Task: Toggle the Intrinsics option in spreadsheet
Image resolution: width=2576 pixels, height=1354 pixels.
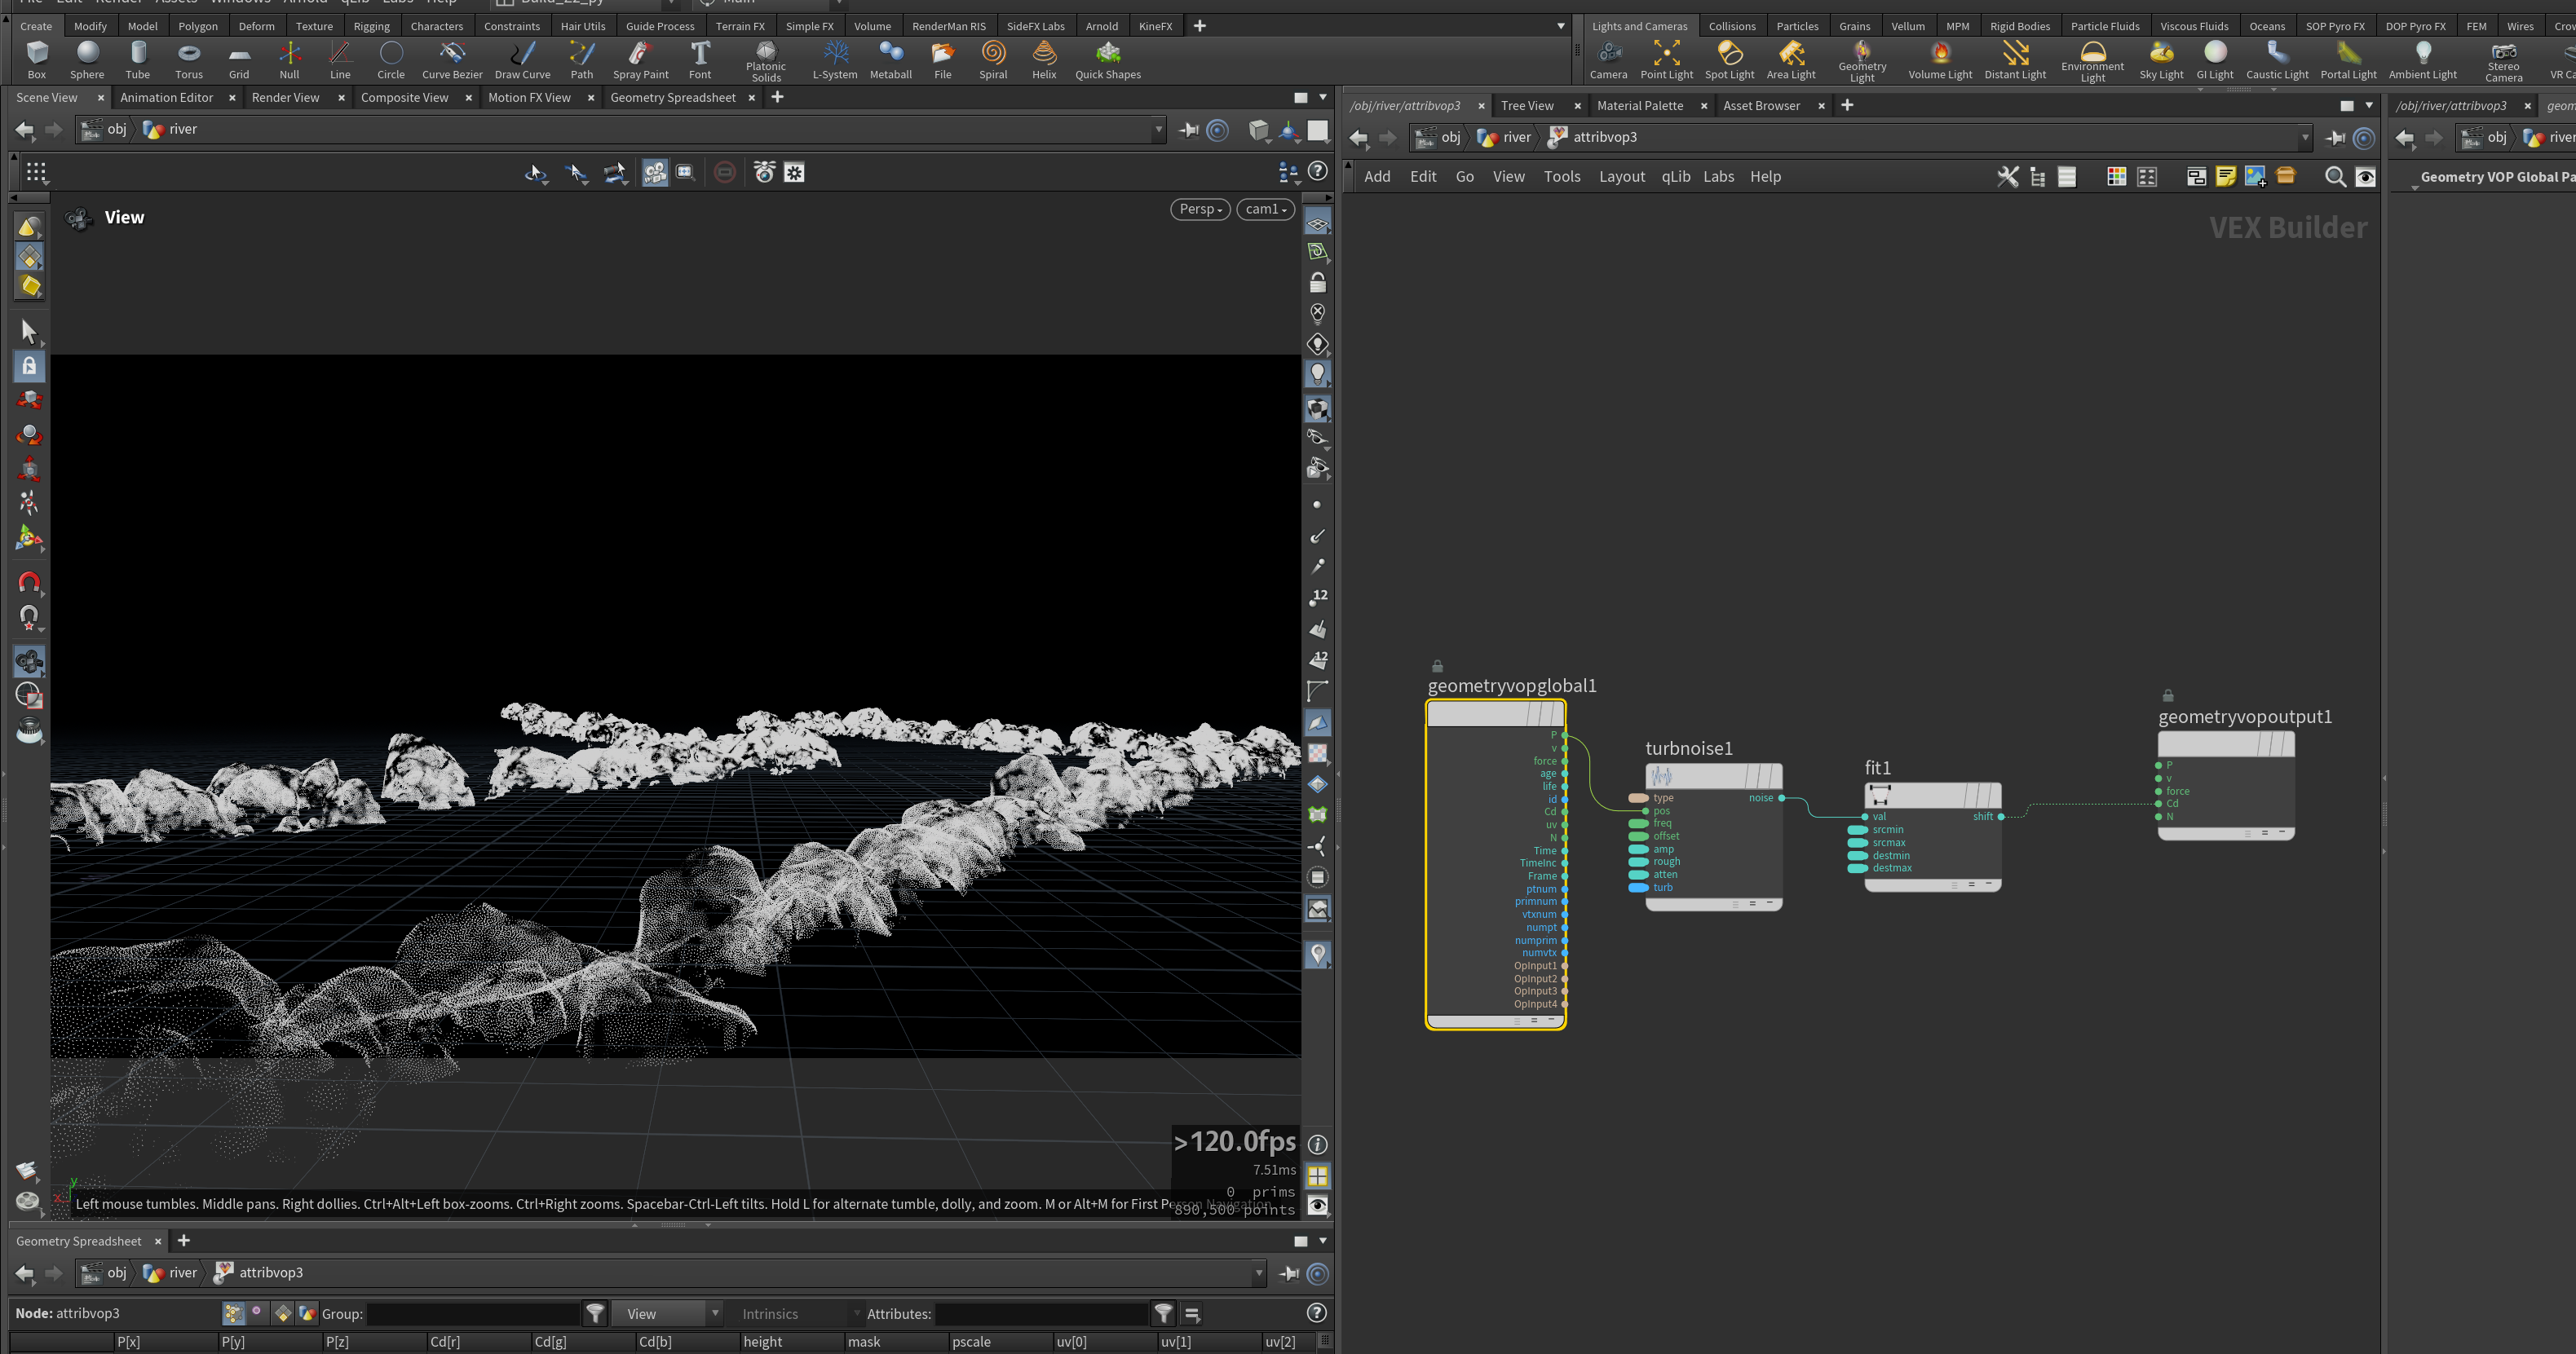Action: click(770, 1314)
